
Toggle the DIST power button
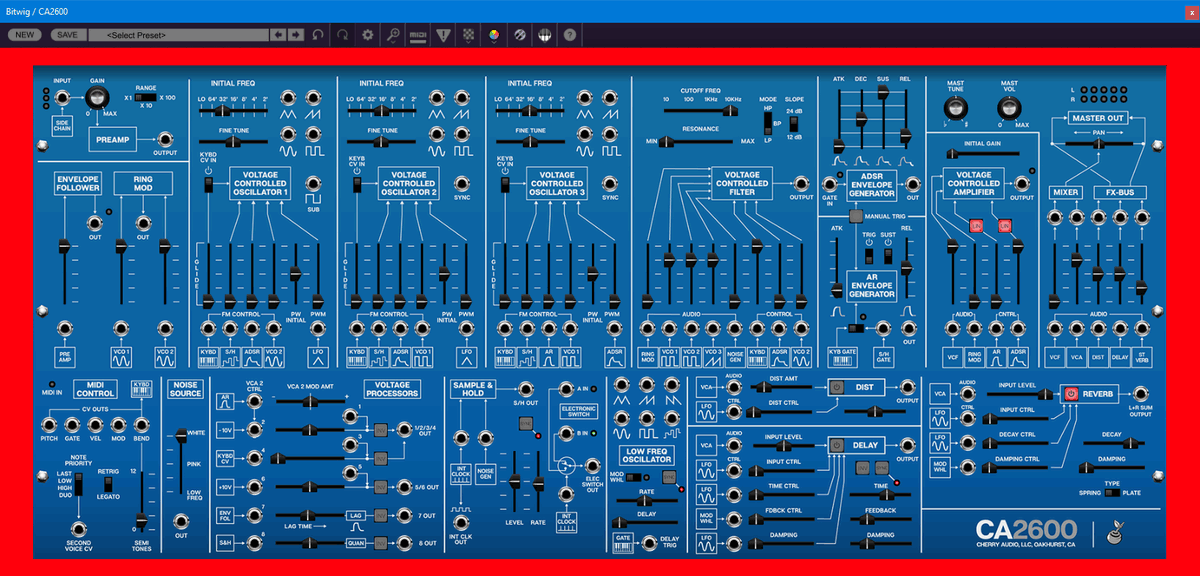click(x=837, y=387)
